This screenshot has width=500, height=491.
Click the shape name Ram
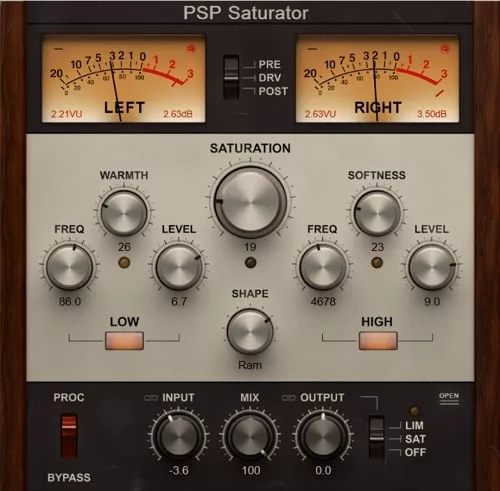[x=250, y=365]
